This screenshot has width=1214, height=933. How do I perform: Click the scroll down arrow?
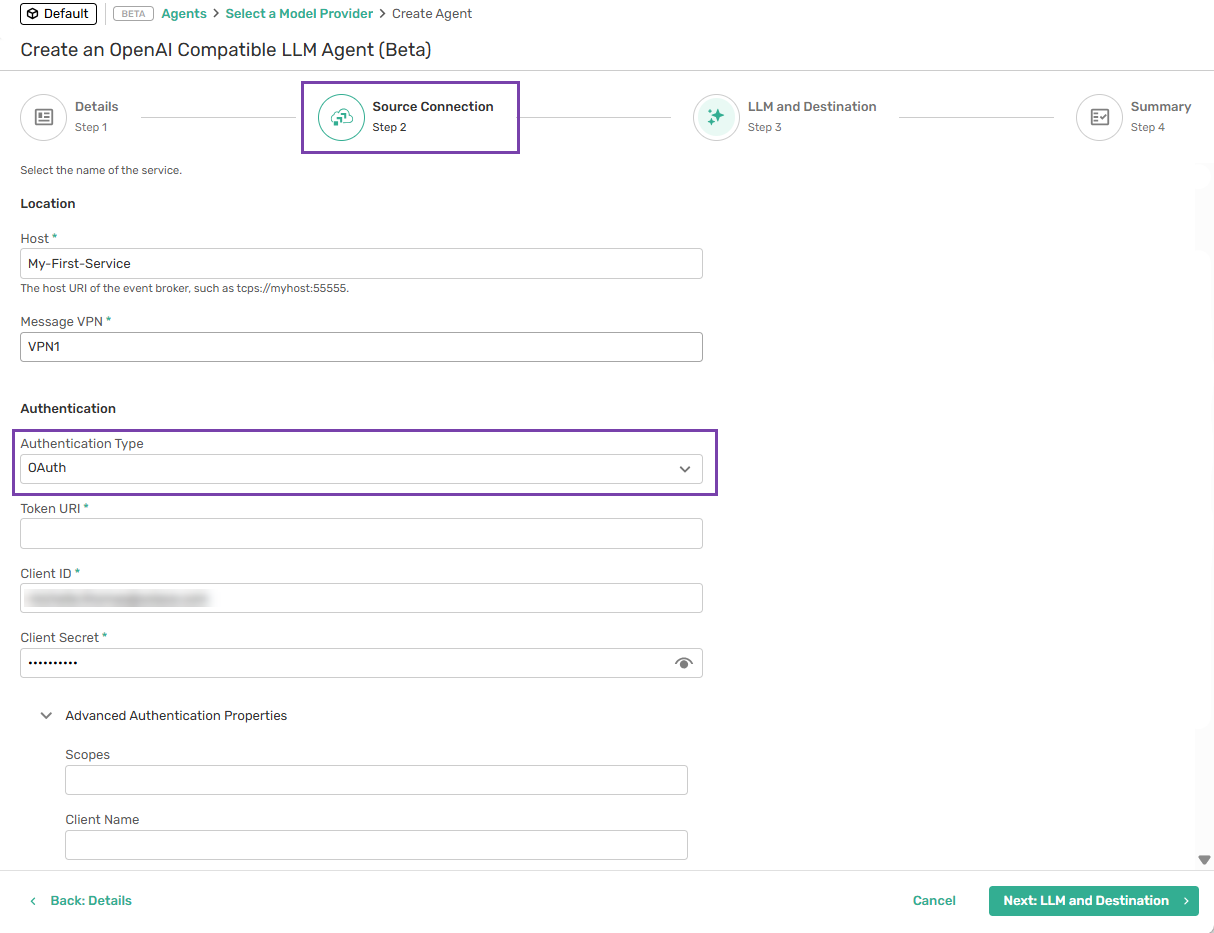(1204, 860)
